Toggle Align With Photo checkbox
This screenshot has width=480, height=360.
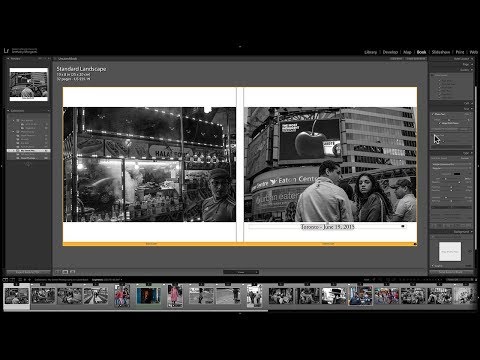(x=440, y=123)
